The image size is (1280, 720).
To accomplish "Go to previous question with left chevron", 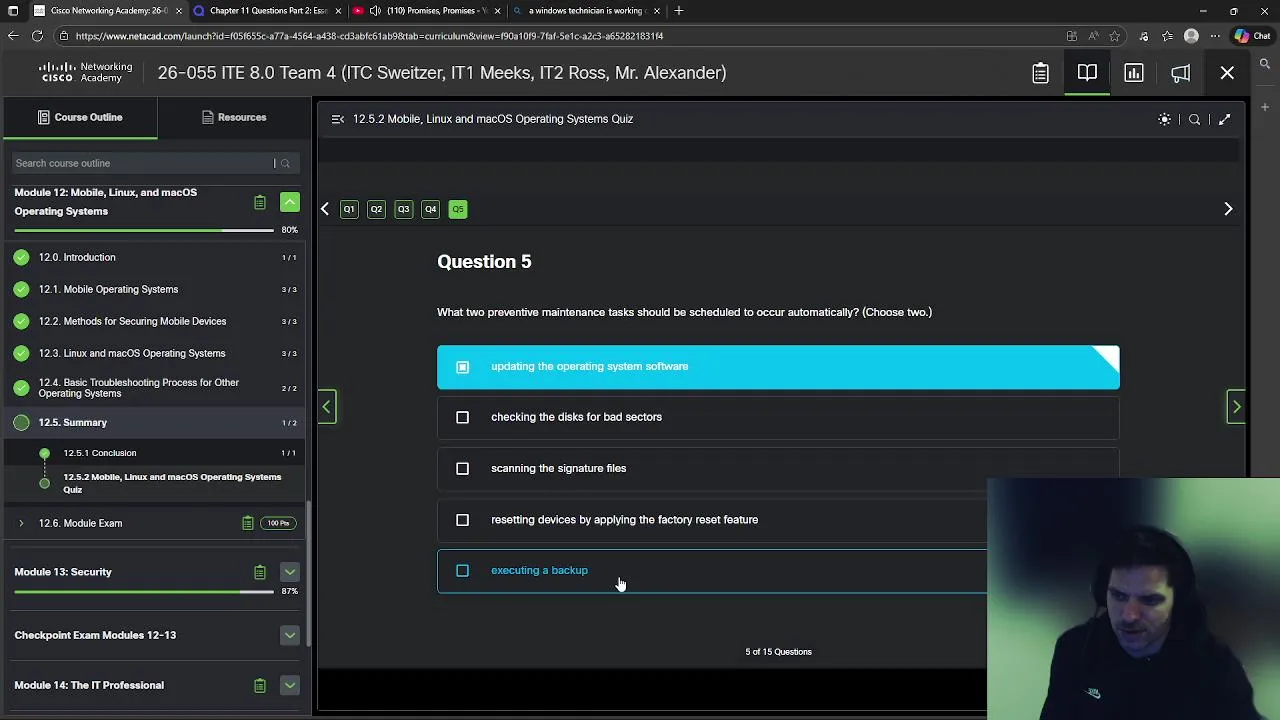I will 325,209.
